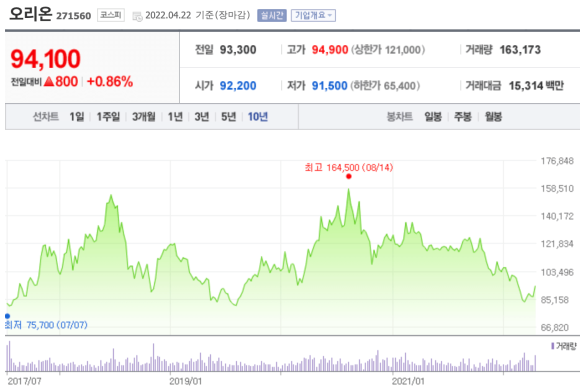Select the 1일 line chart tab
The height and width of the screenshot is (392, 580).
(77, 117)
